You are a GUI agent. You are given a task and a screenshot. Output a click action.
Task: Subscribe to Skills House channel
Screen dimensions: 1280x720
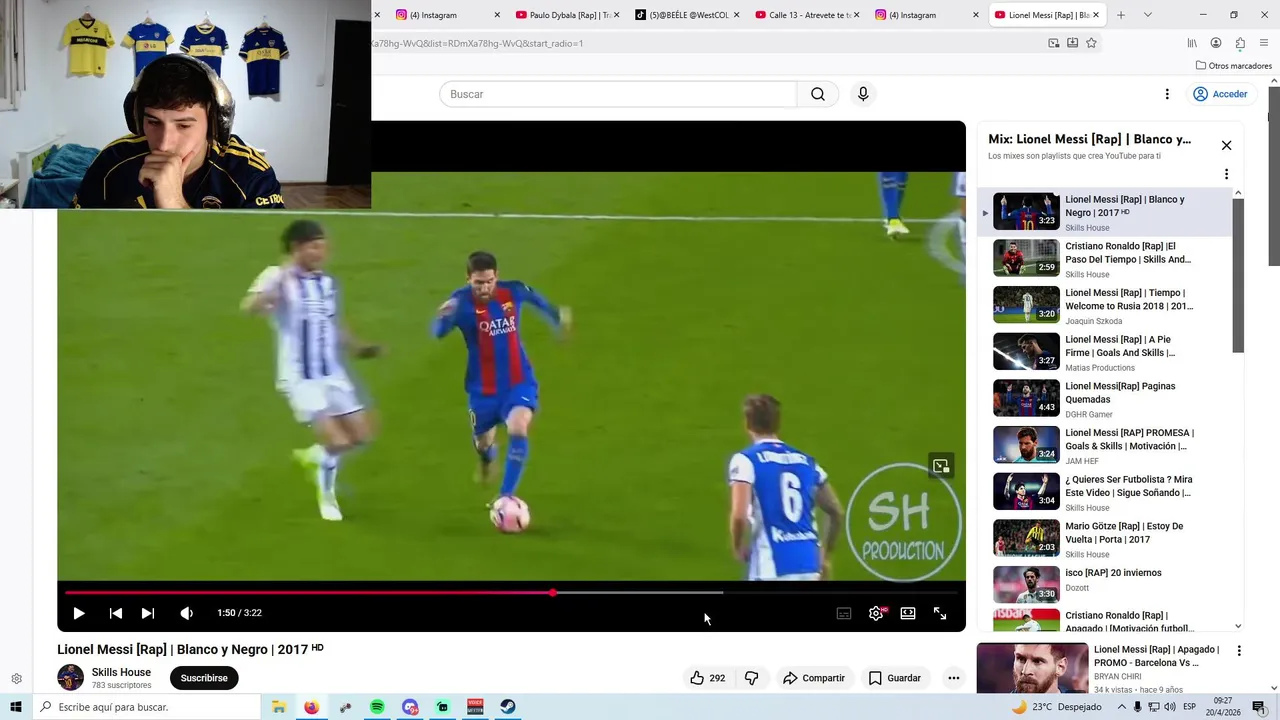(x=204, y=678)
